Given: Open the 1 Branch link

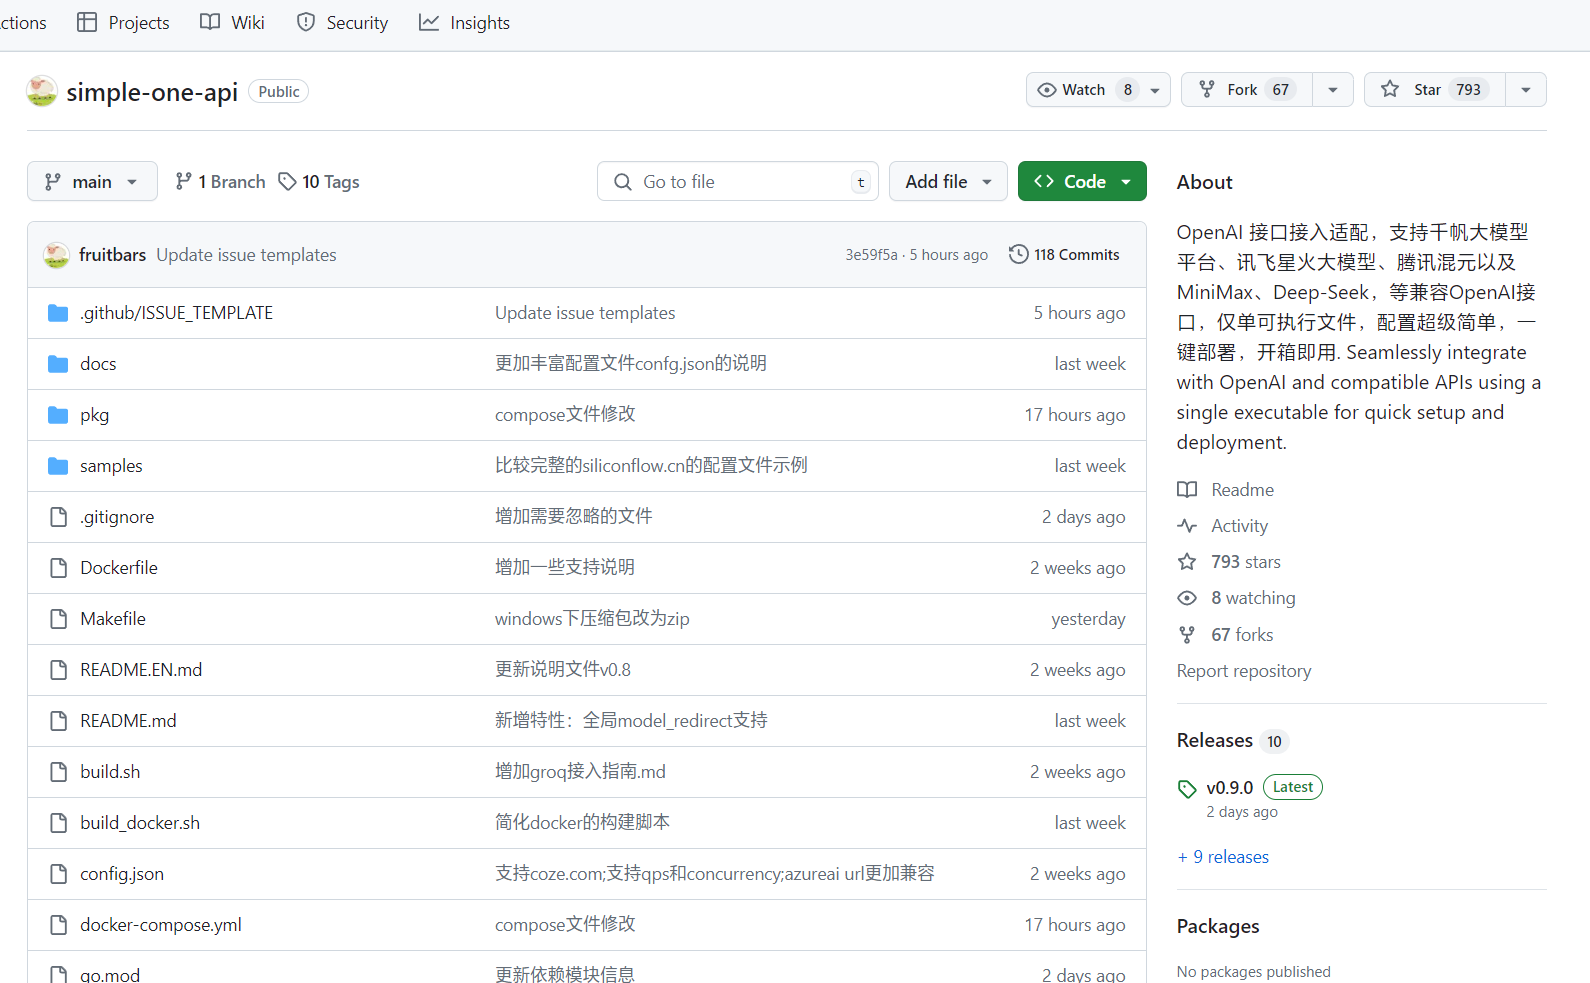Looking at the screenshot, I should pos(221,181).
